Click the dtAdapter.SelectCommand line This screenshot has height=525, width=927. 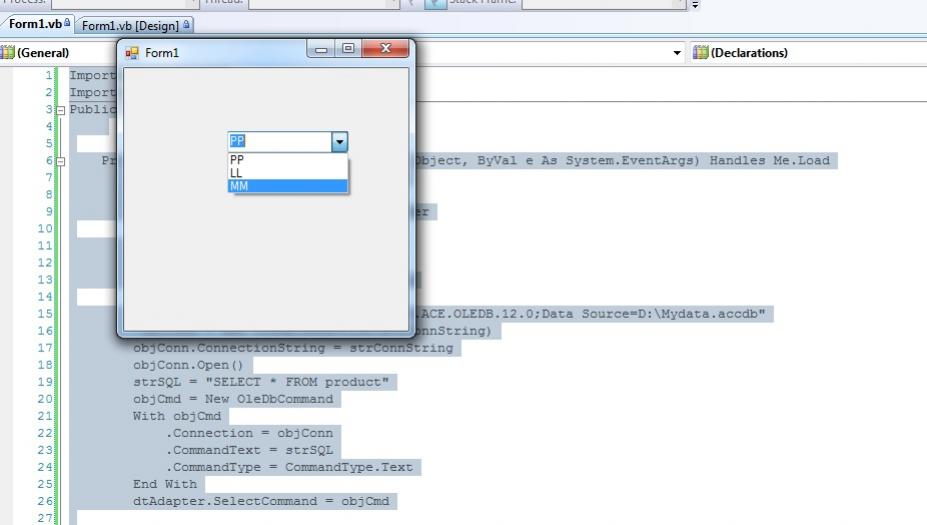click(261, 501)
